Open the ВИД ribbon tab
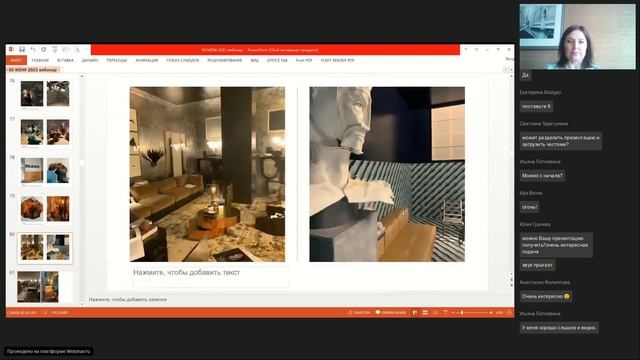640x360 pixels. 255,60
